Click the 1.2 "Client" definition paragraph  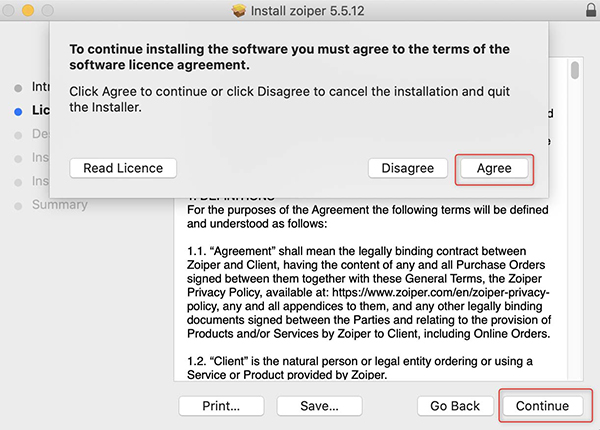pyautogui.click(x=360, y=368)
